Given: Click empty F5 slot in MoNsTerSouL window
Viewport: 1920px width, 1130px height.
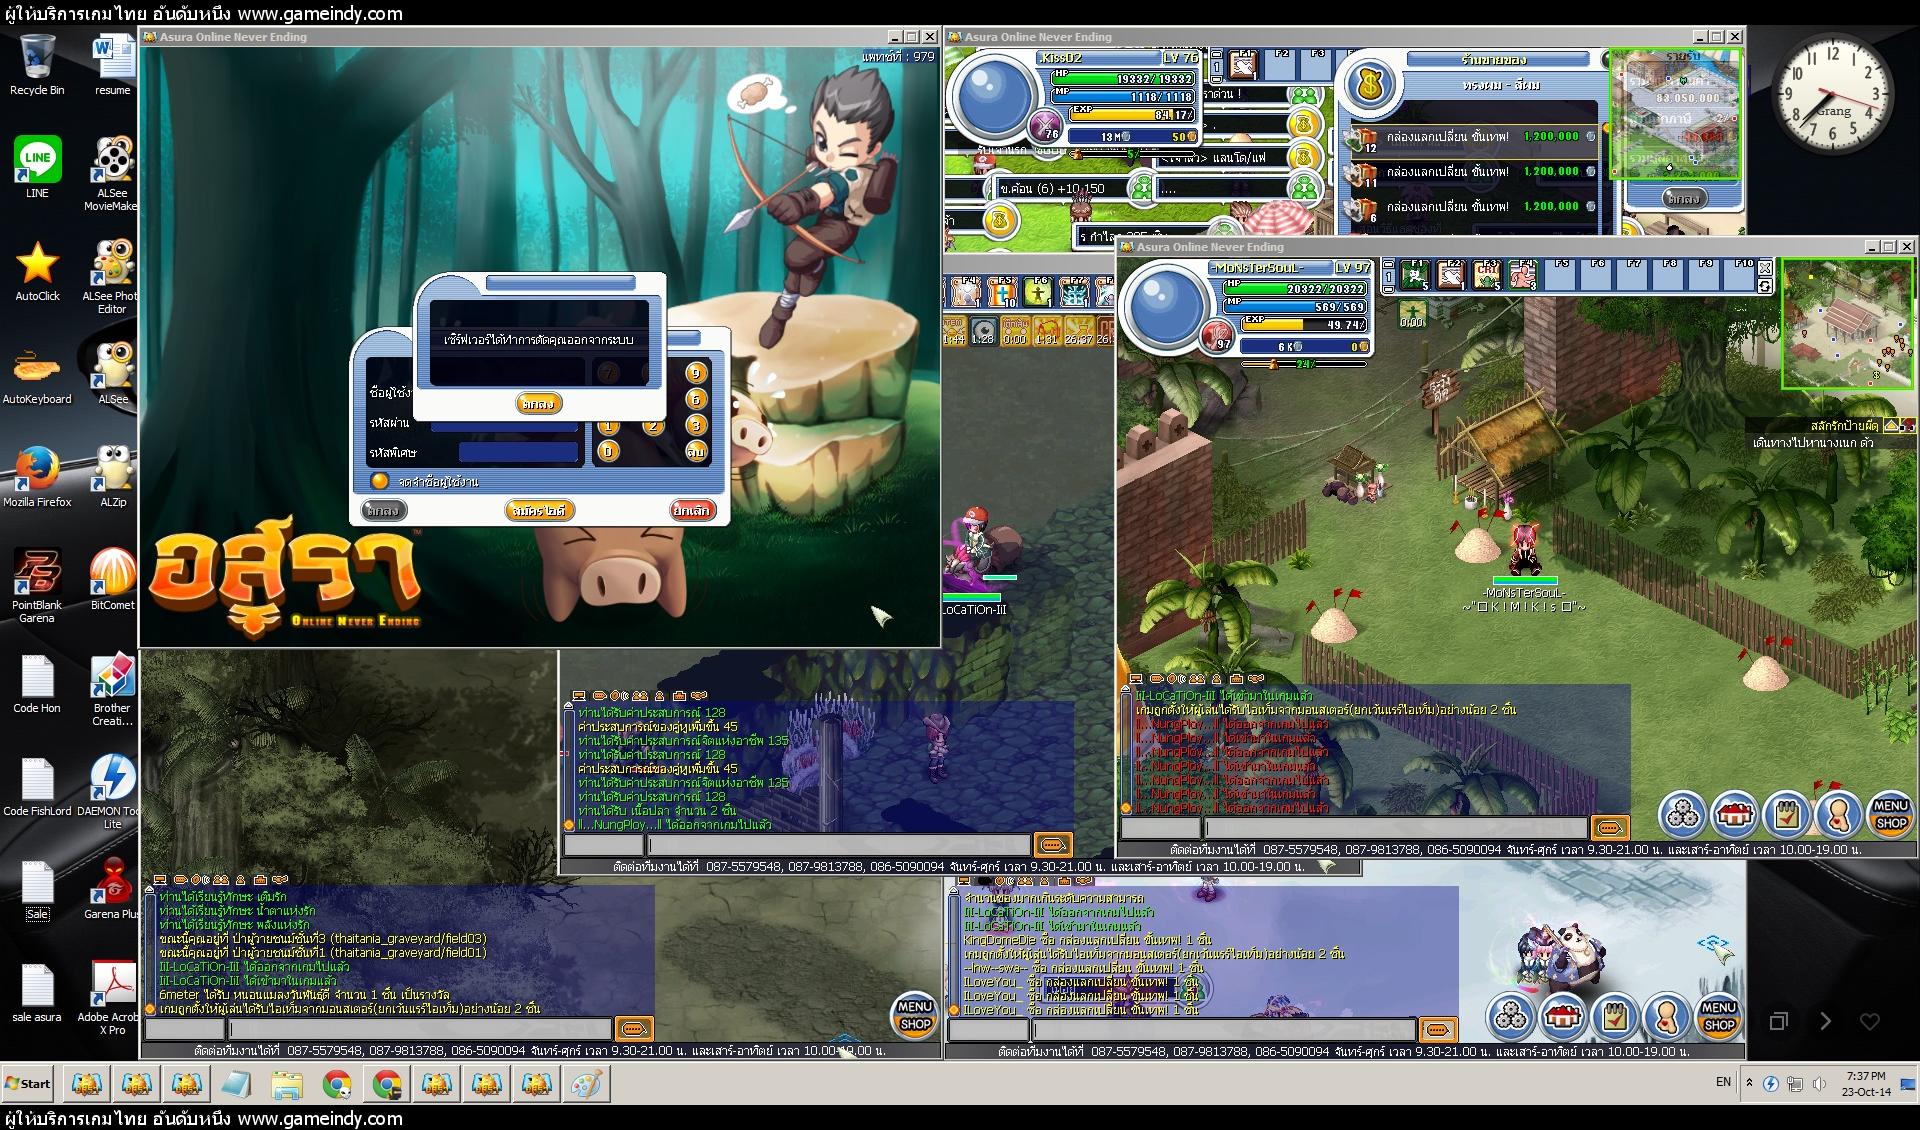Looking at the screenshot, I should (1561, 275).
